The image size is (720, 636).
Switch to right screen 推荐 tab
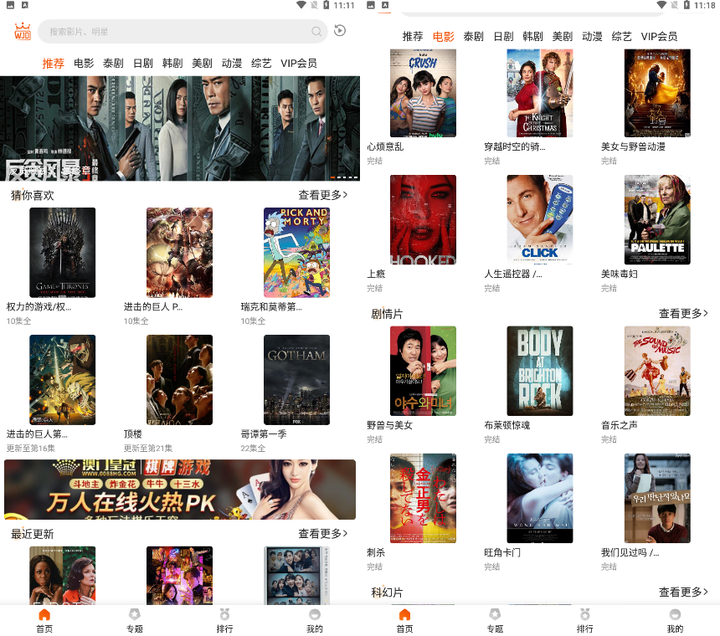[412, 36]
